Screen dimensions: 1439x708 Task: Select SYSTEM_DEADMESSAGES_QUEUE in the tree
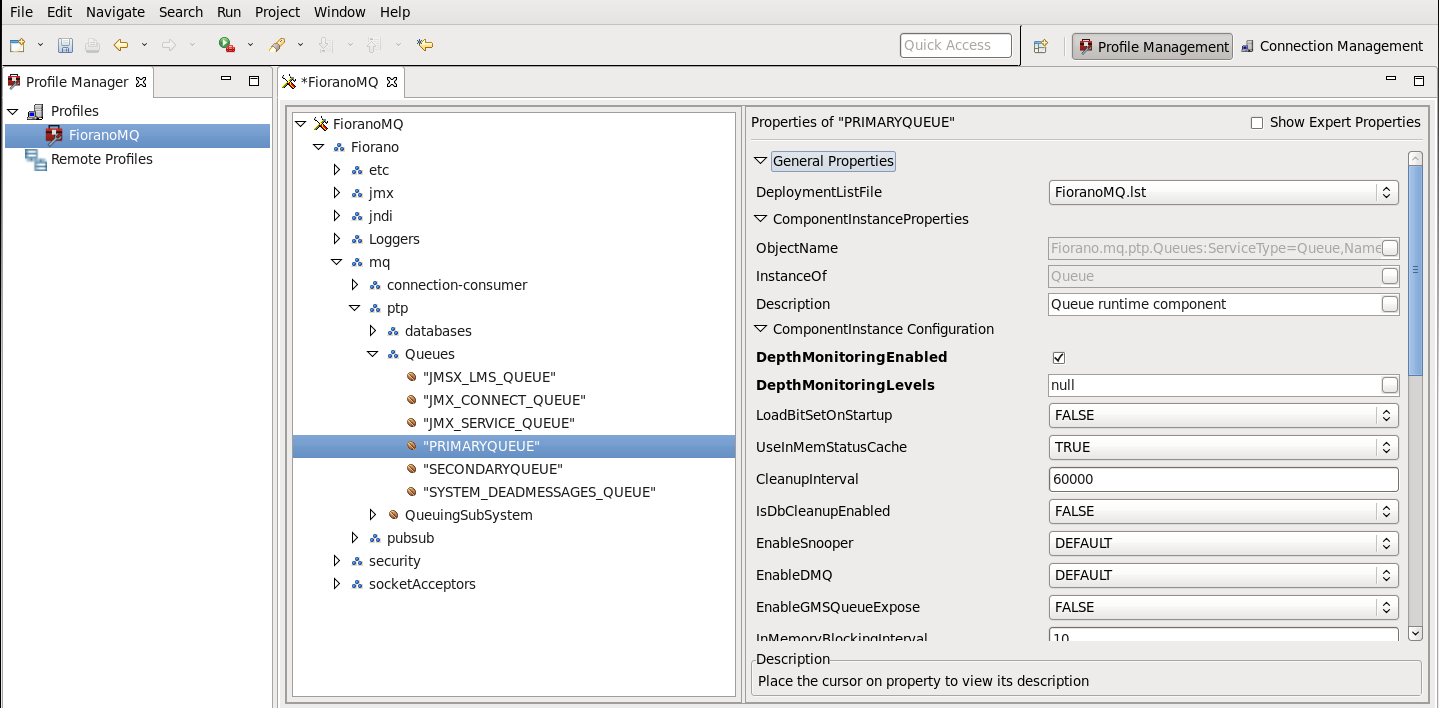point(539,492)
